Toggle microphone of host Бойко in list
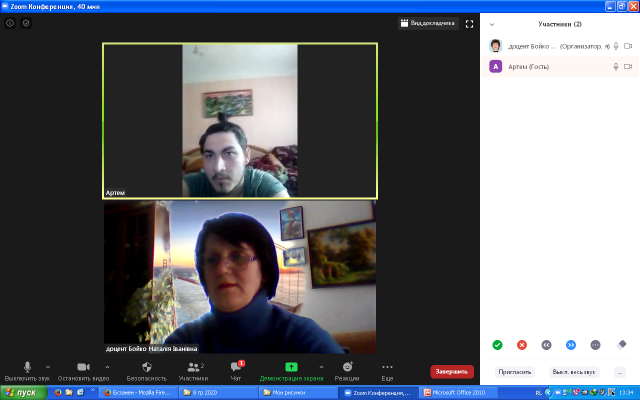 pyautogui.click(x=616, y=46)
